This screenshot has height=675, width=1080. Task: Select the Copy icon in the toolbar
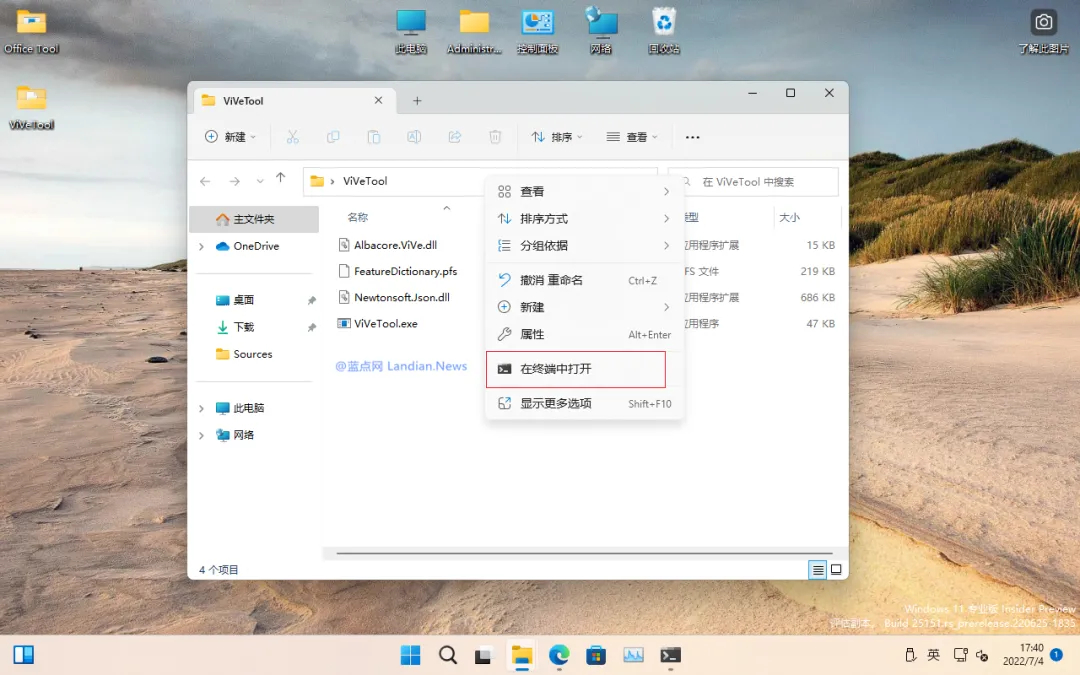333,137
